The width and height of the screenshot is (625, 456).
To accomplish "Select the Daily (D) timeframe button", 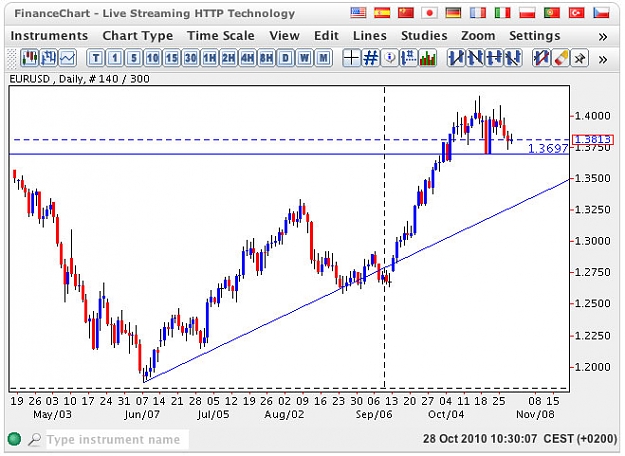I will [x=285, y=58].
